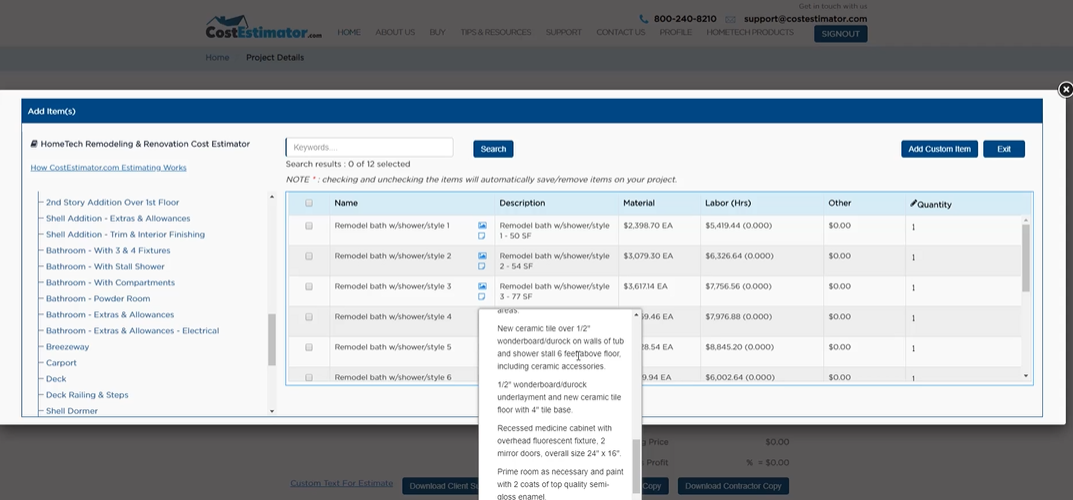Open How CostEstimator.com Estimating Works link
The image size is (1073, 500).
tap(108, 168)
